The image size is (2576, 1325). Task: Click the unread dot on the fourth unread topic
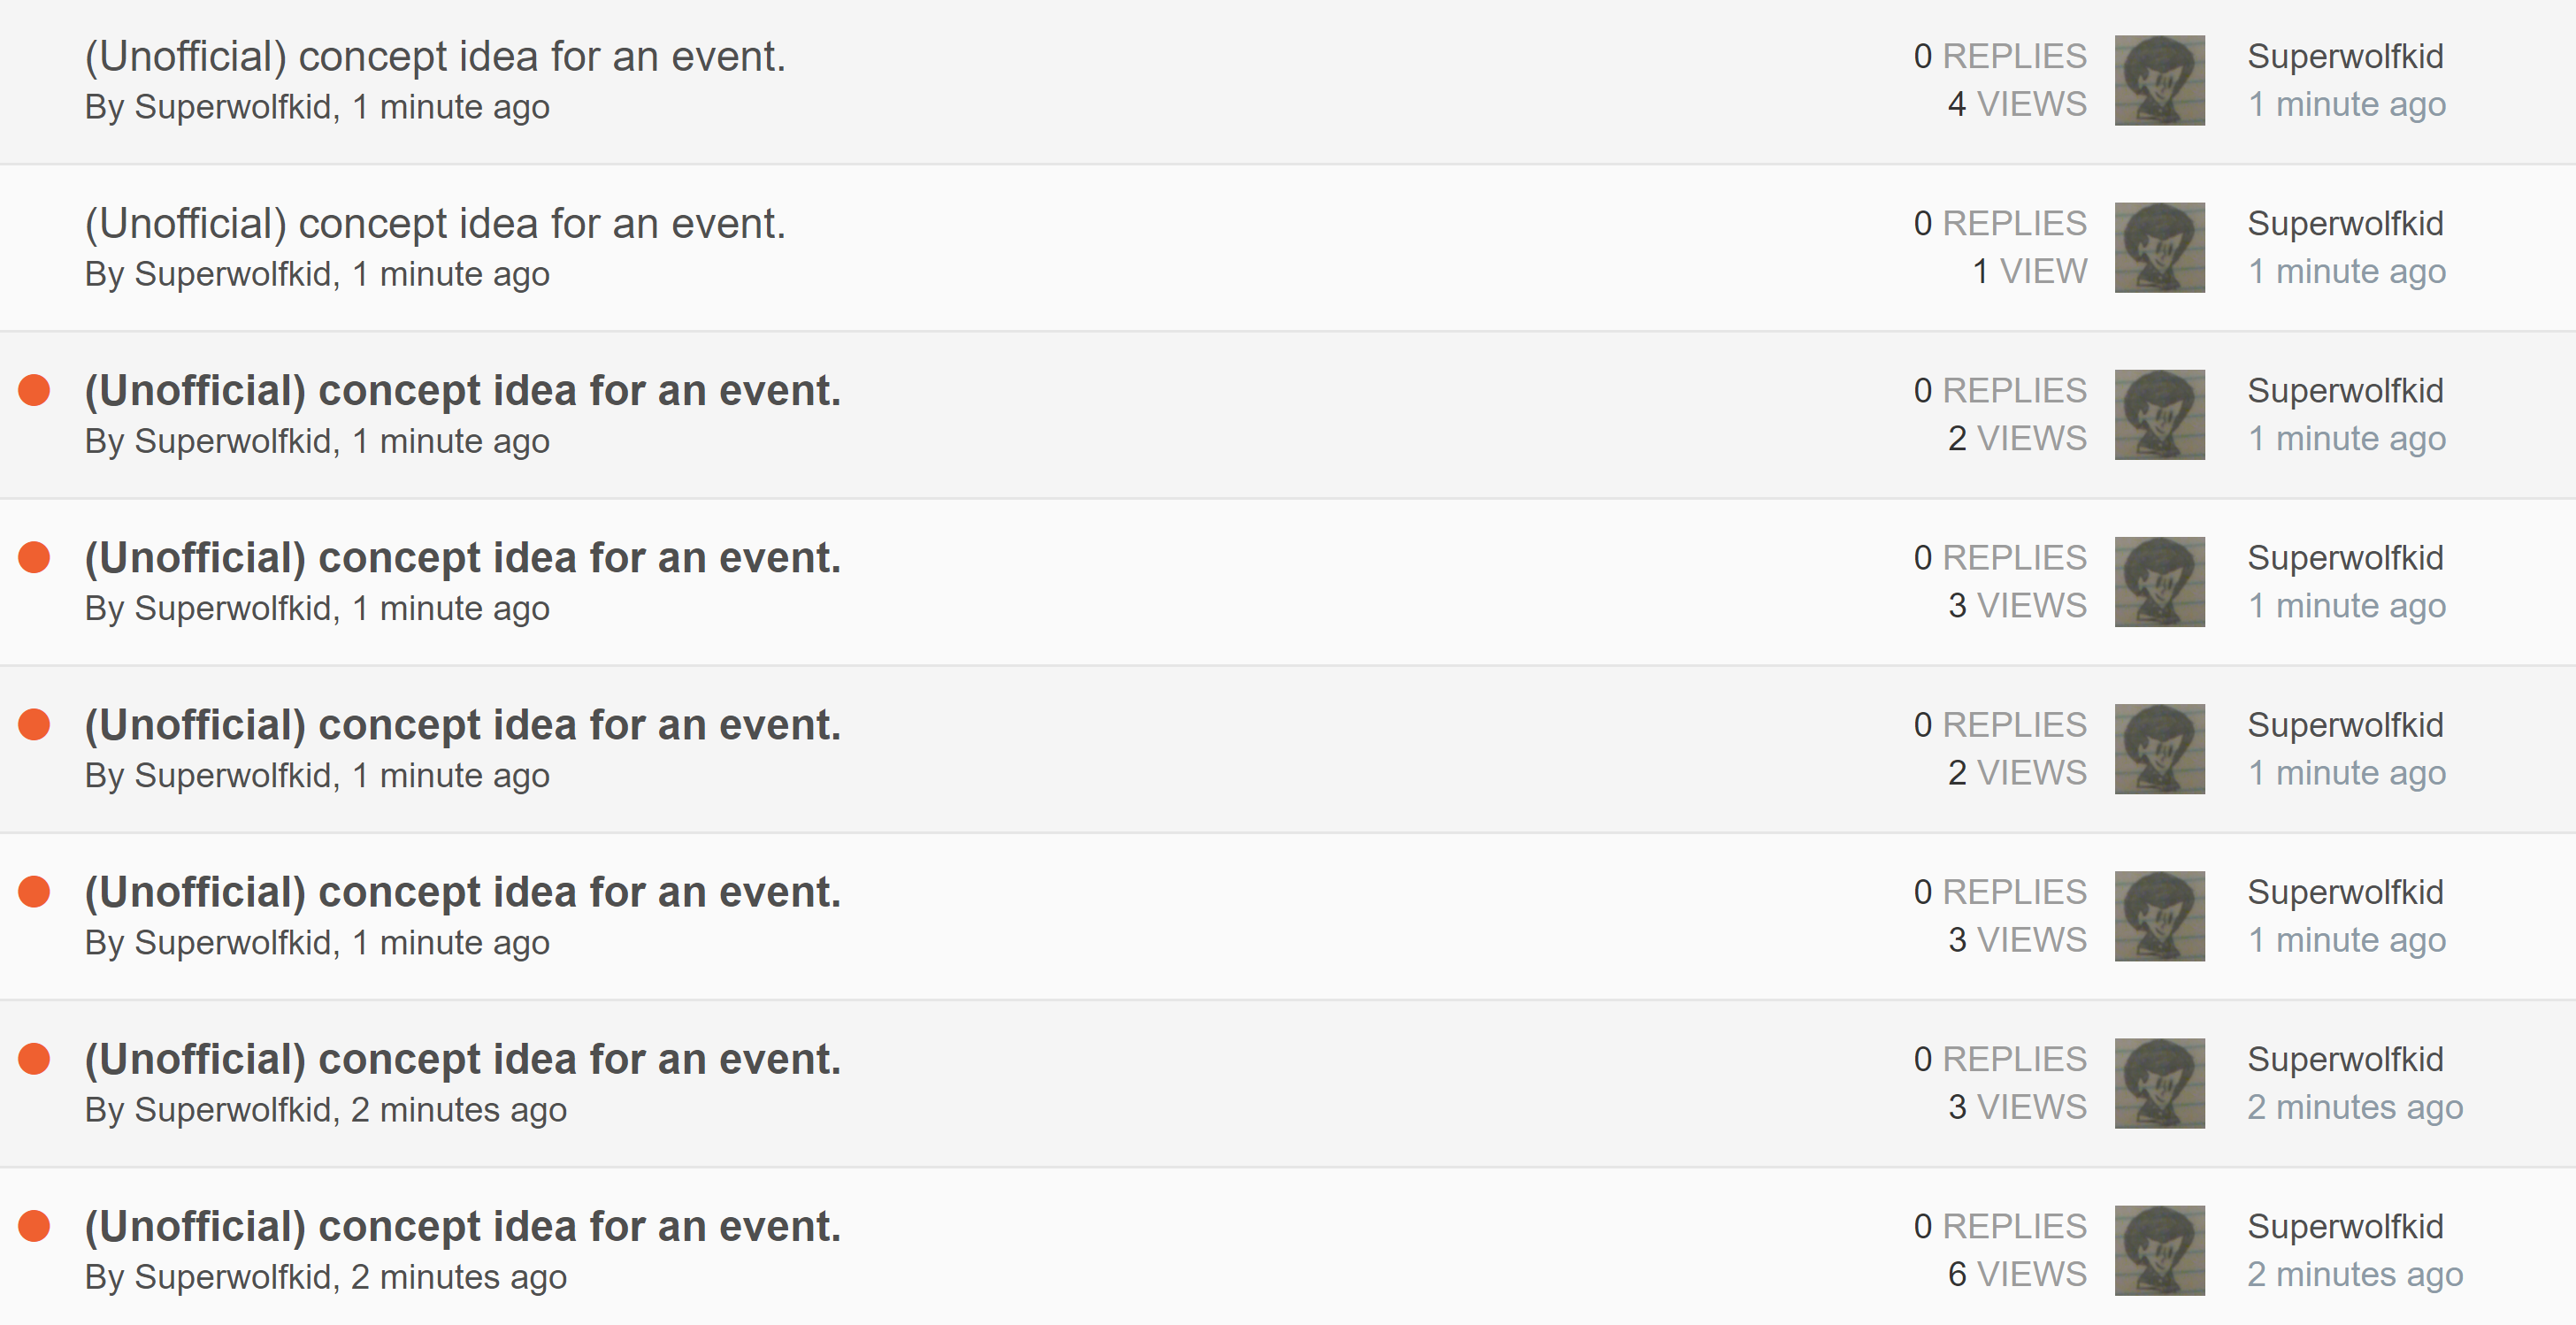pos(34,891)
